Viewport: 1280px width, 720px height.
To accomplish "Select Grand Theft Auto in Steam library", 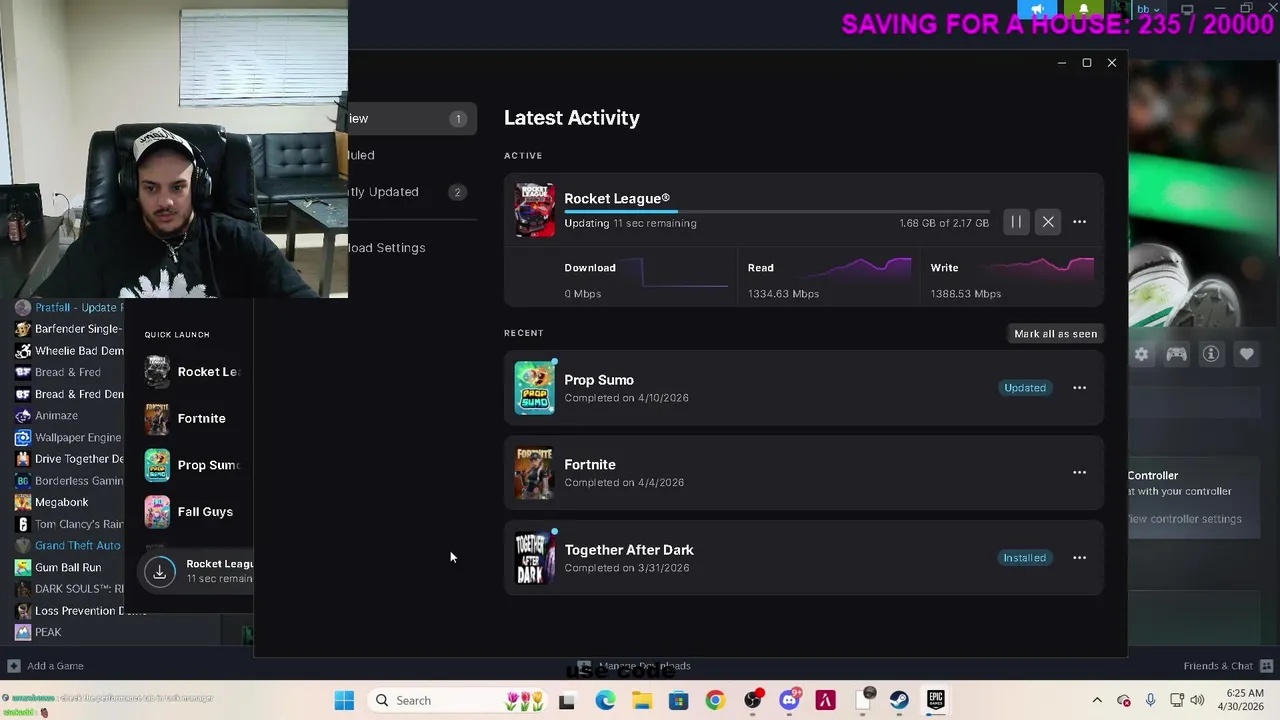I will coord(68,545).
